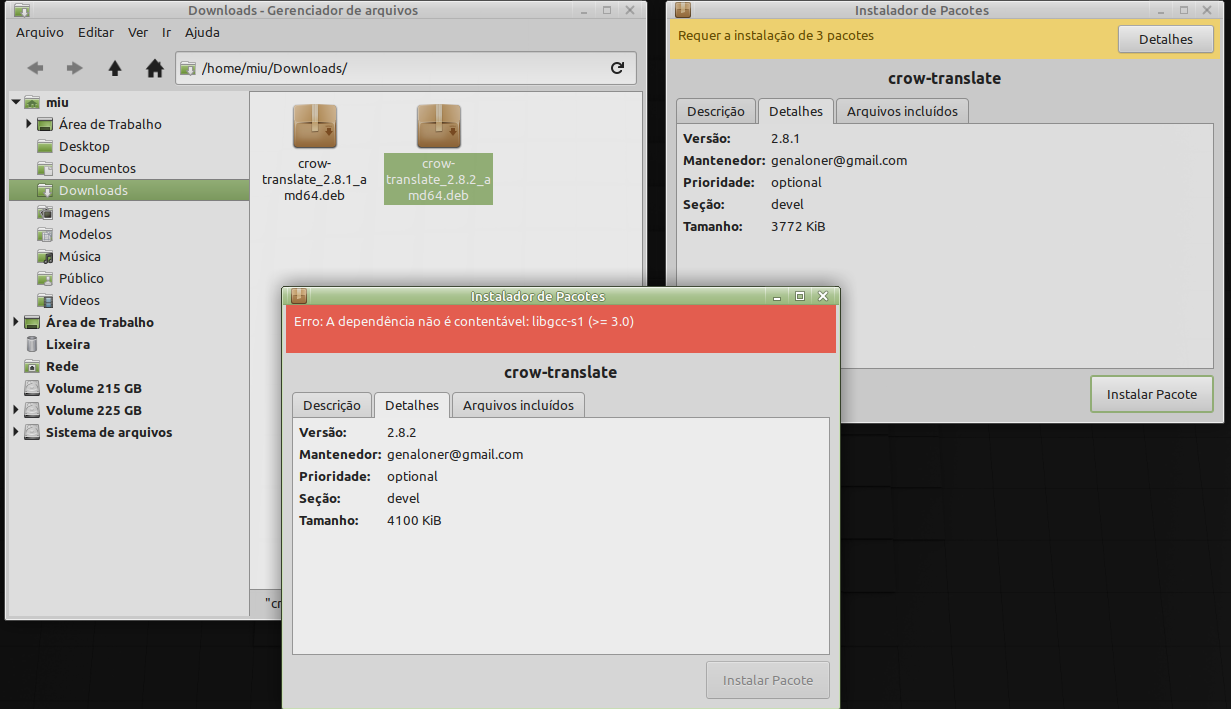Maximize the front Instalador de Pacotes window

799,296
